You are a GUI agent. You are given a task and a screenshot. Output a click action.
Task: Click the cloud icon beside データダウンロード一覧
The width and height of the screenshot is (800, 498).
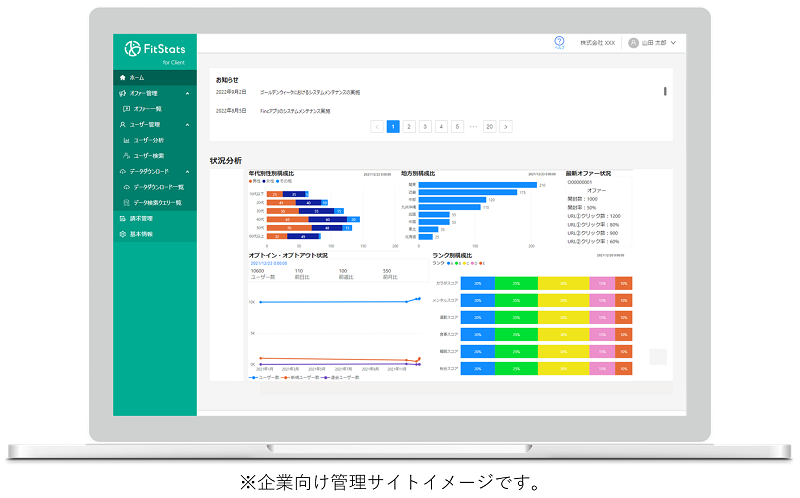coord(127,187)
